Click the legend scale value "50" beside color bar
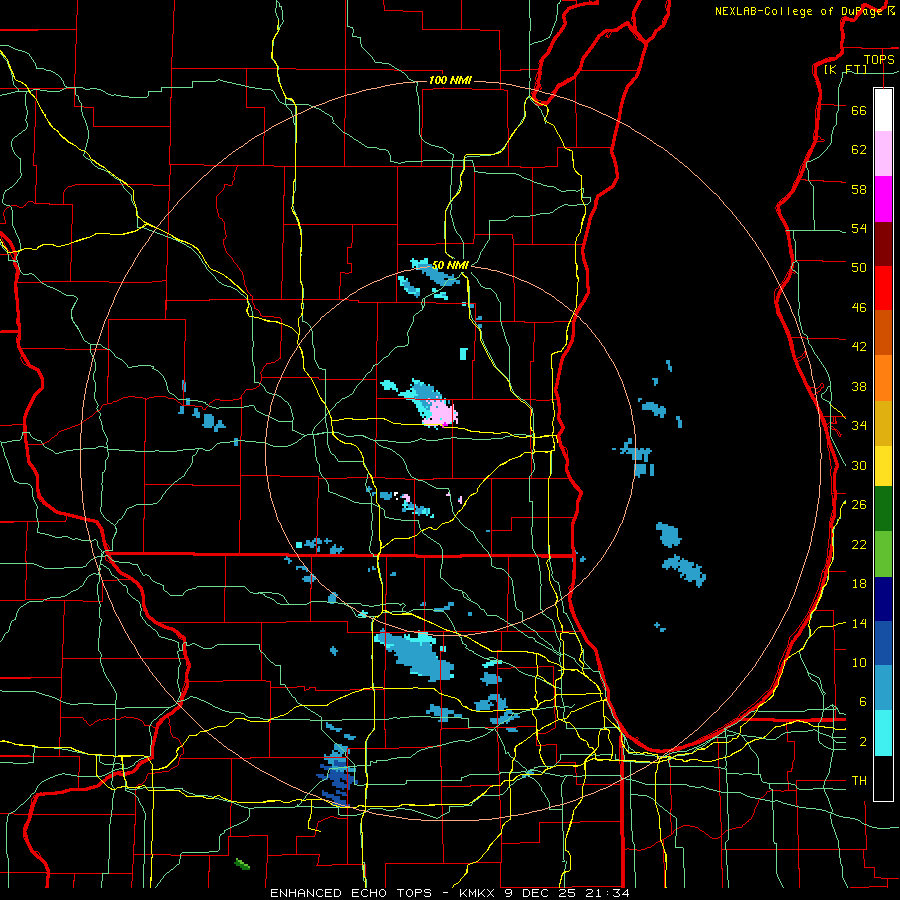The height and width of the screenshot is (900, 900). click(x=859, y=268)
